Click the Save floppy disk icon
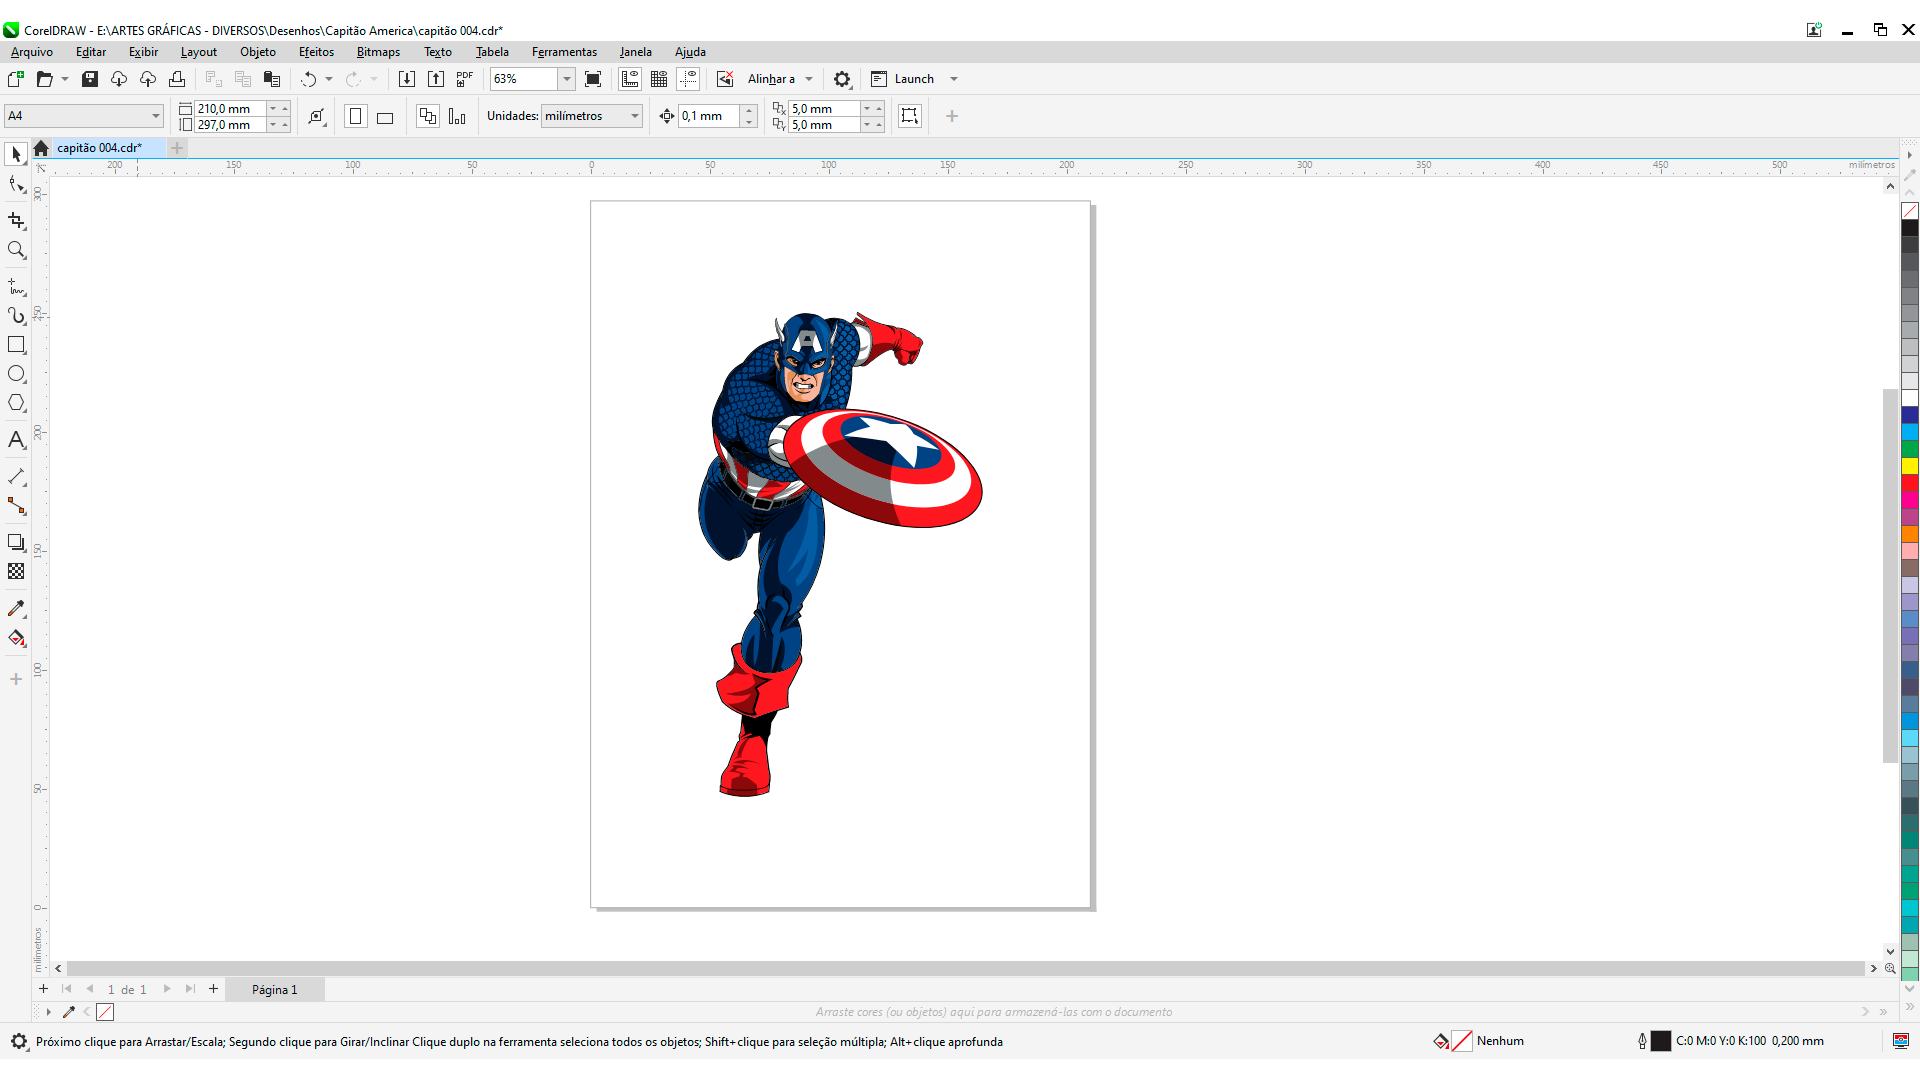The height and width of the screenshot is (1080, 1920). [x=90, y=79]
